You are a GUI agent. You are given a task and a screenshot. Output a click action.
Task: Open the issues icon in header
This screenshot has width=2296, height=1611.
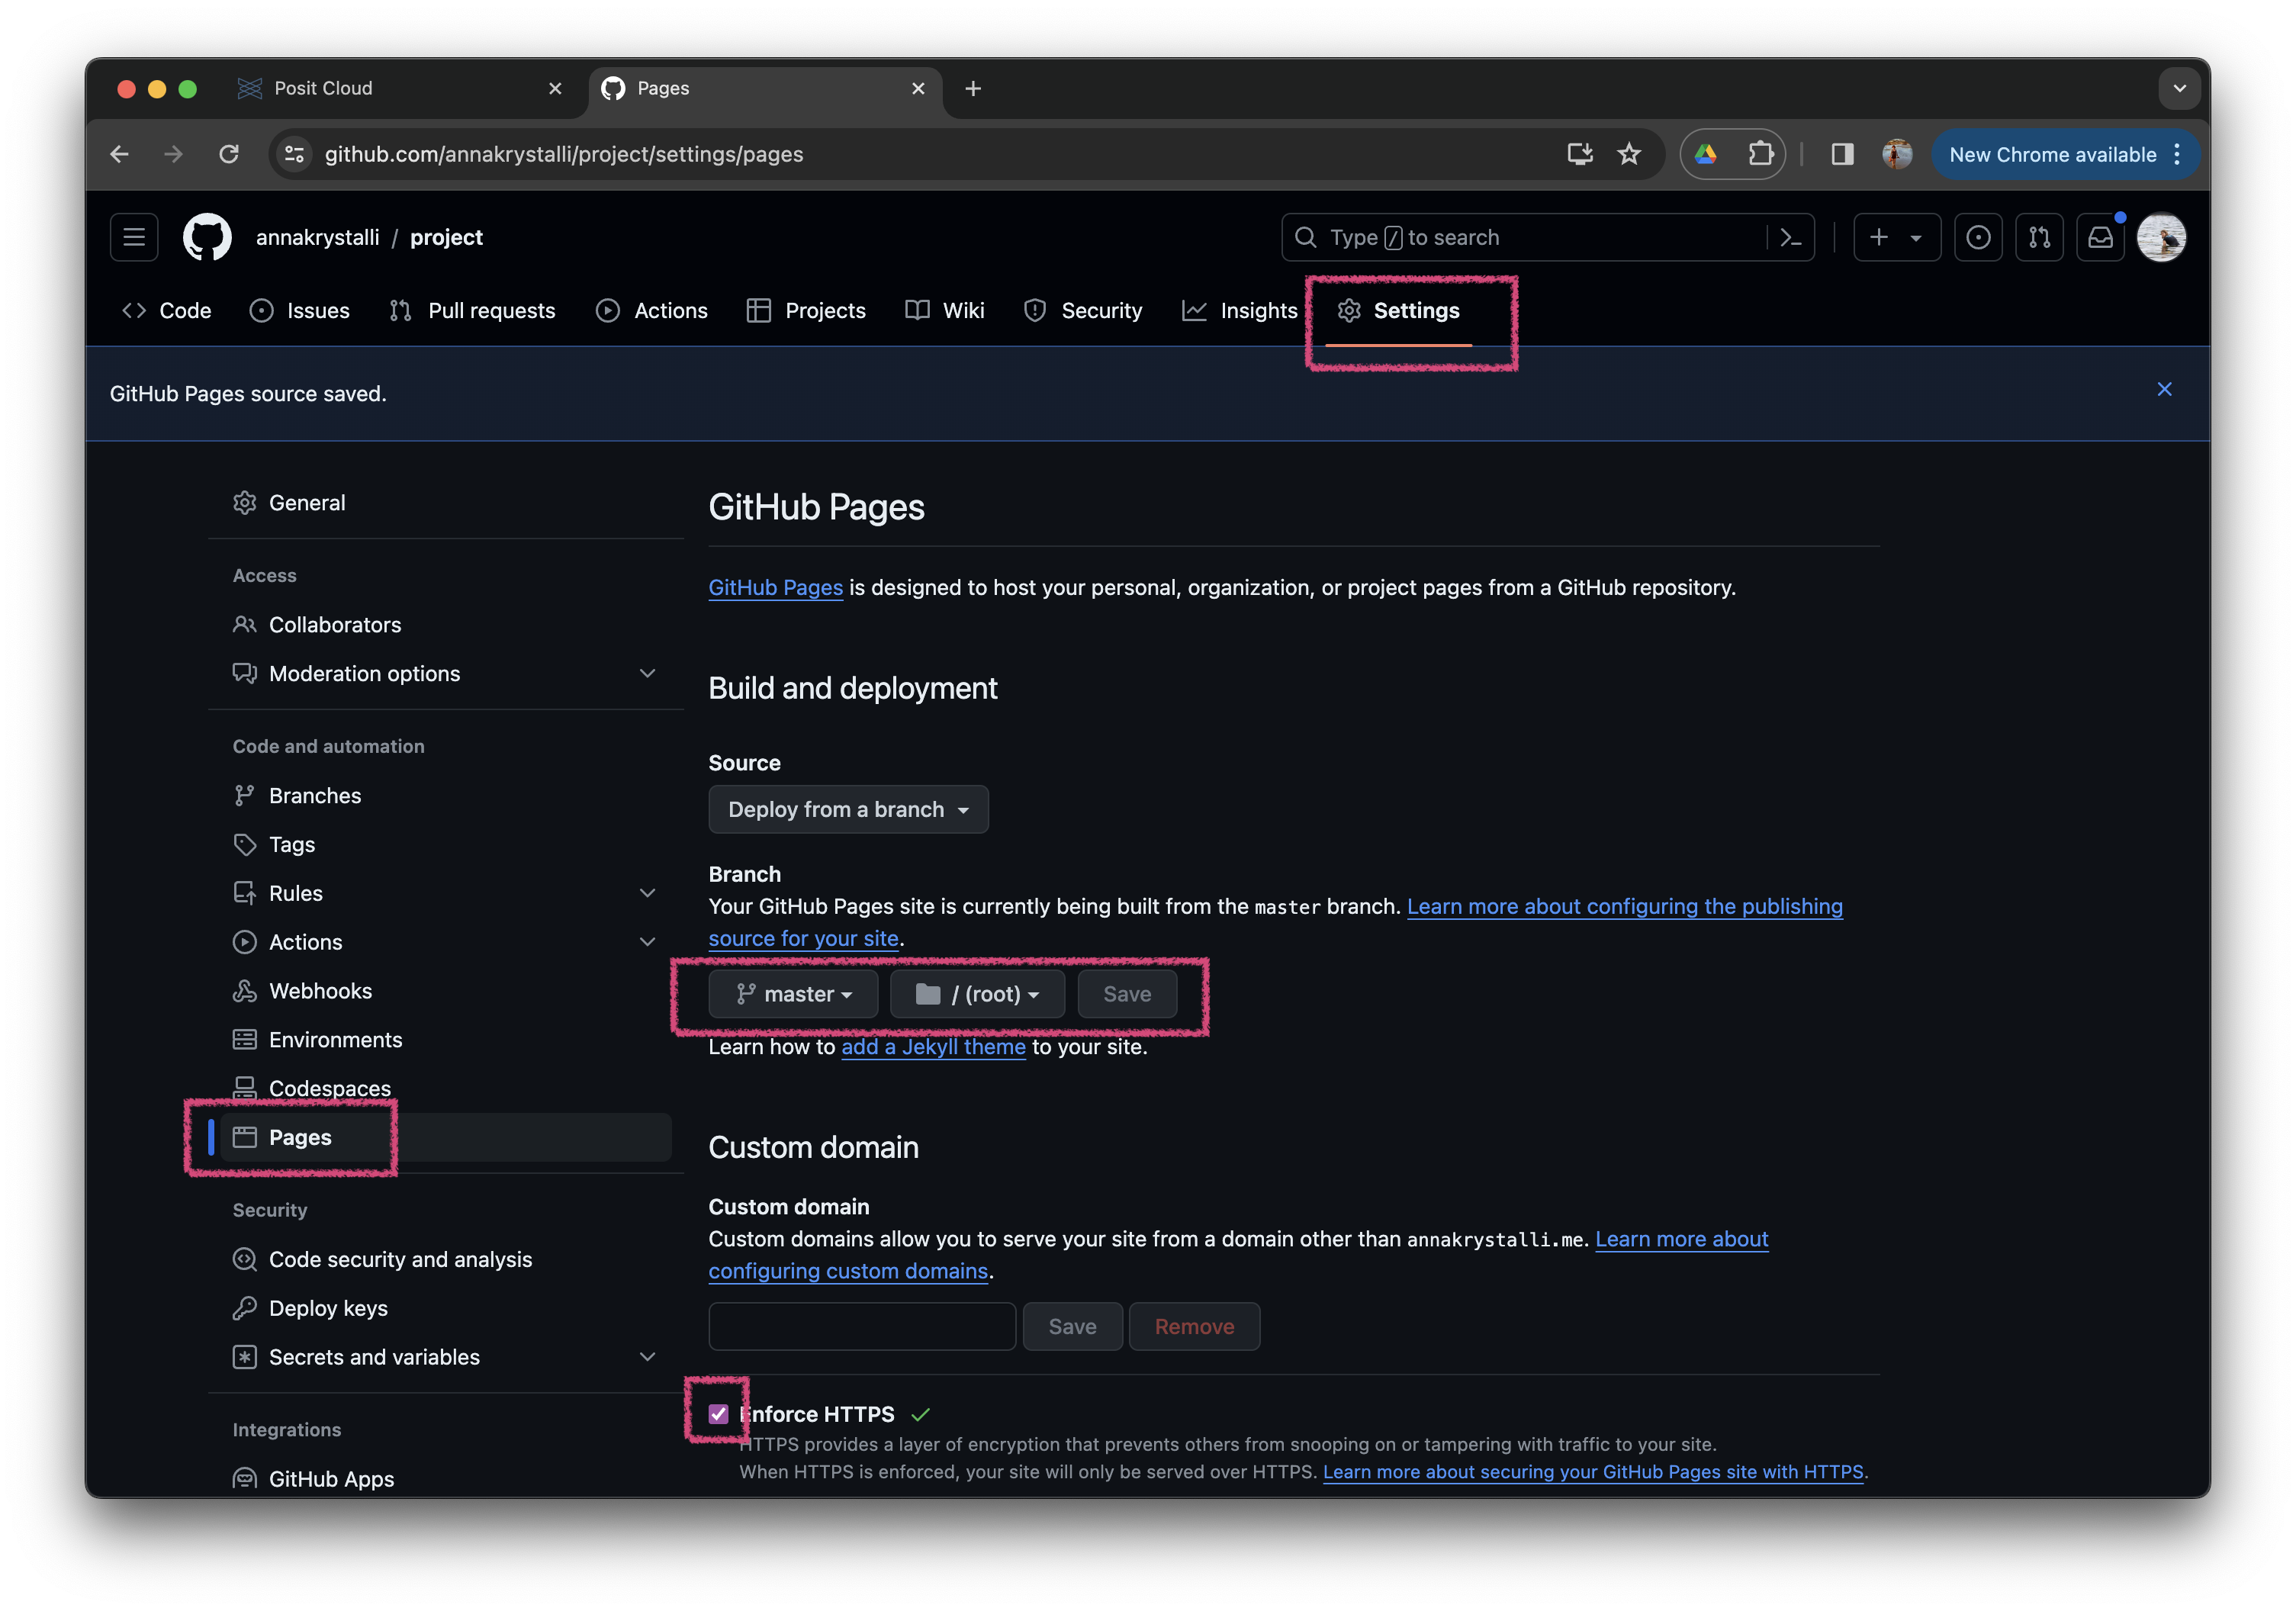1978,237
